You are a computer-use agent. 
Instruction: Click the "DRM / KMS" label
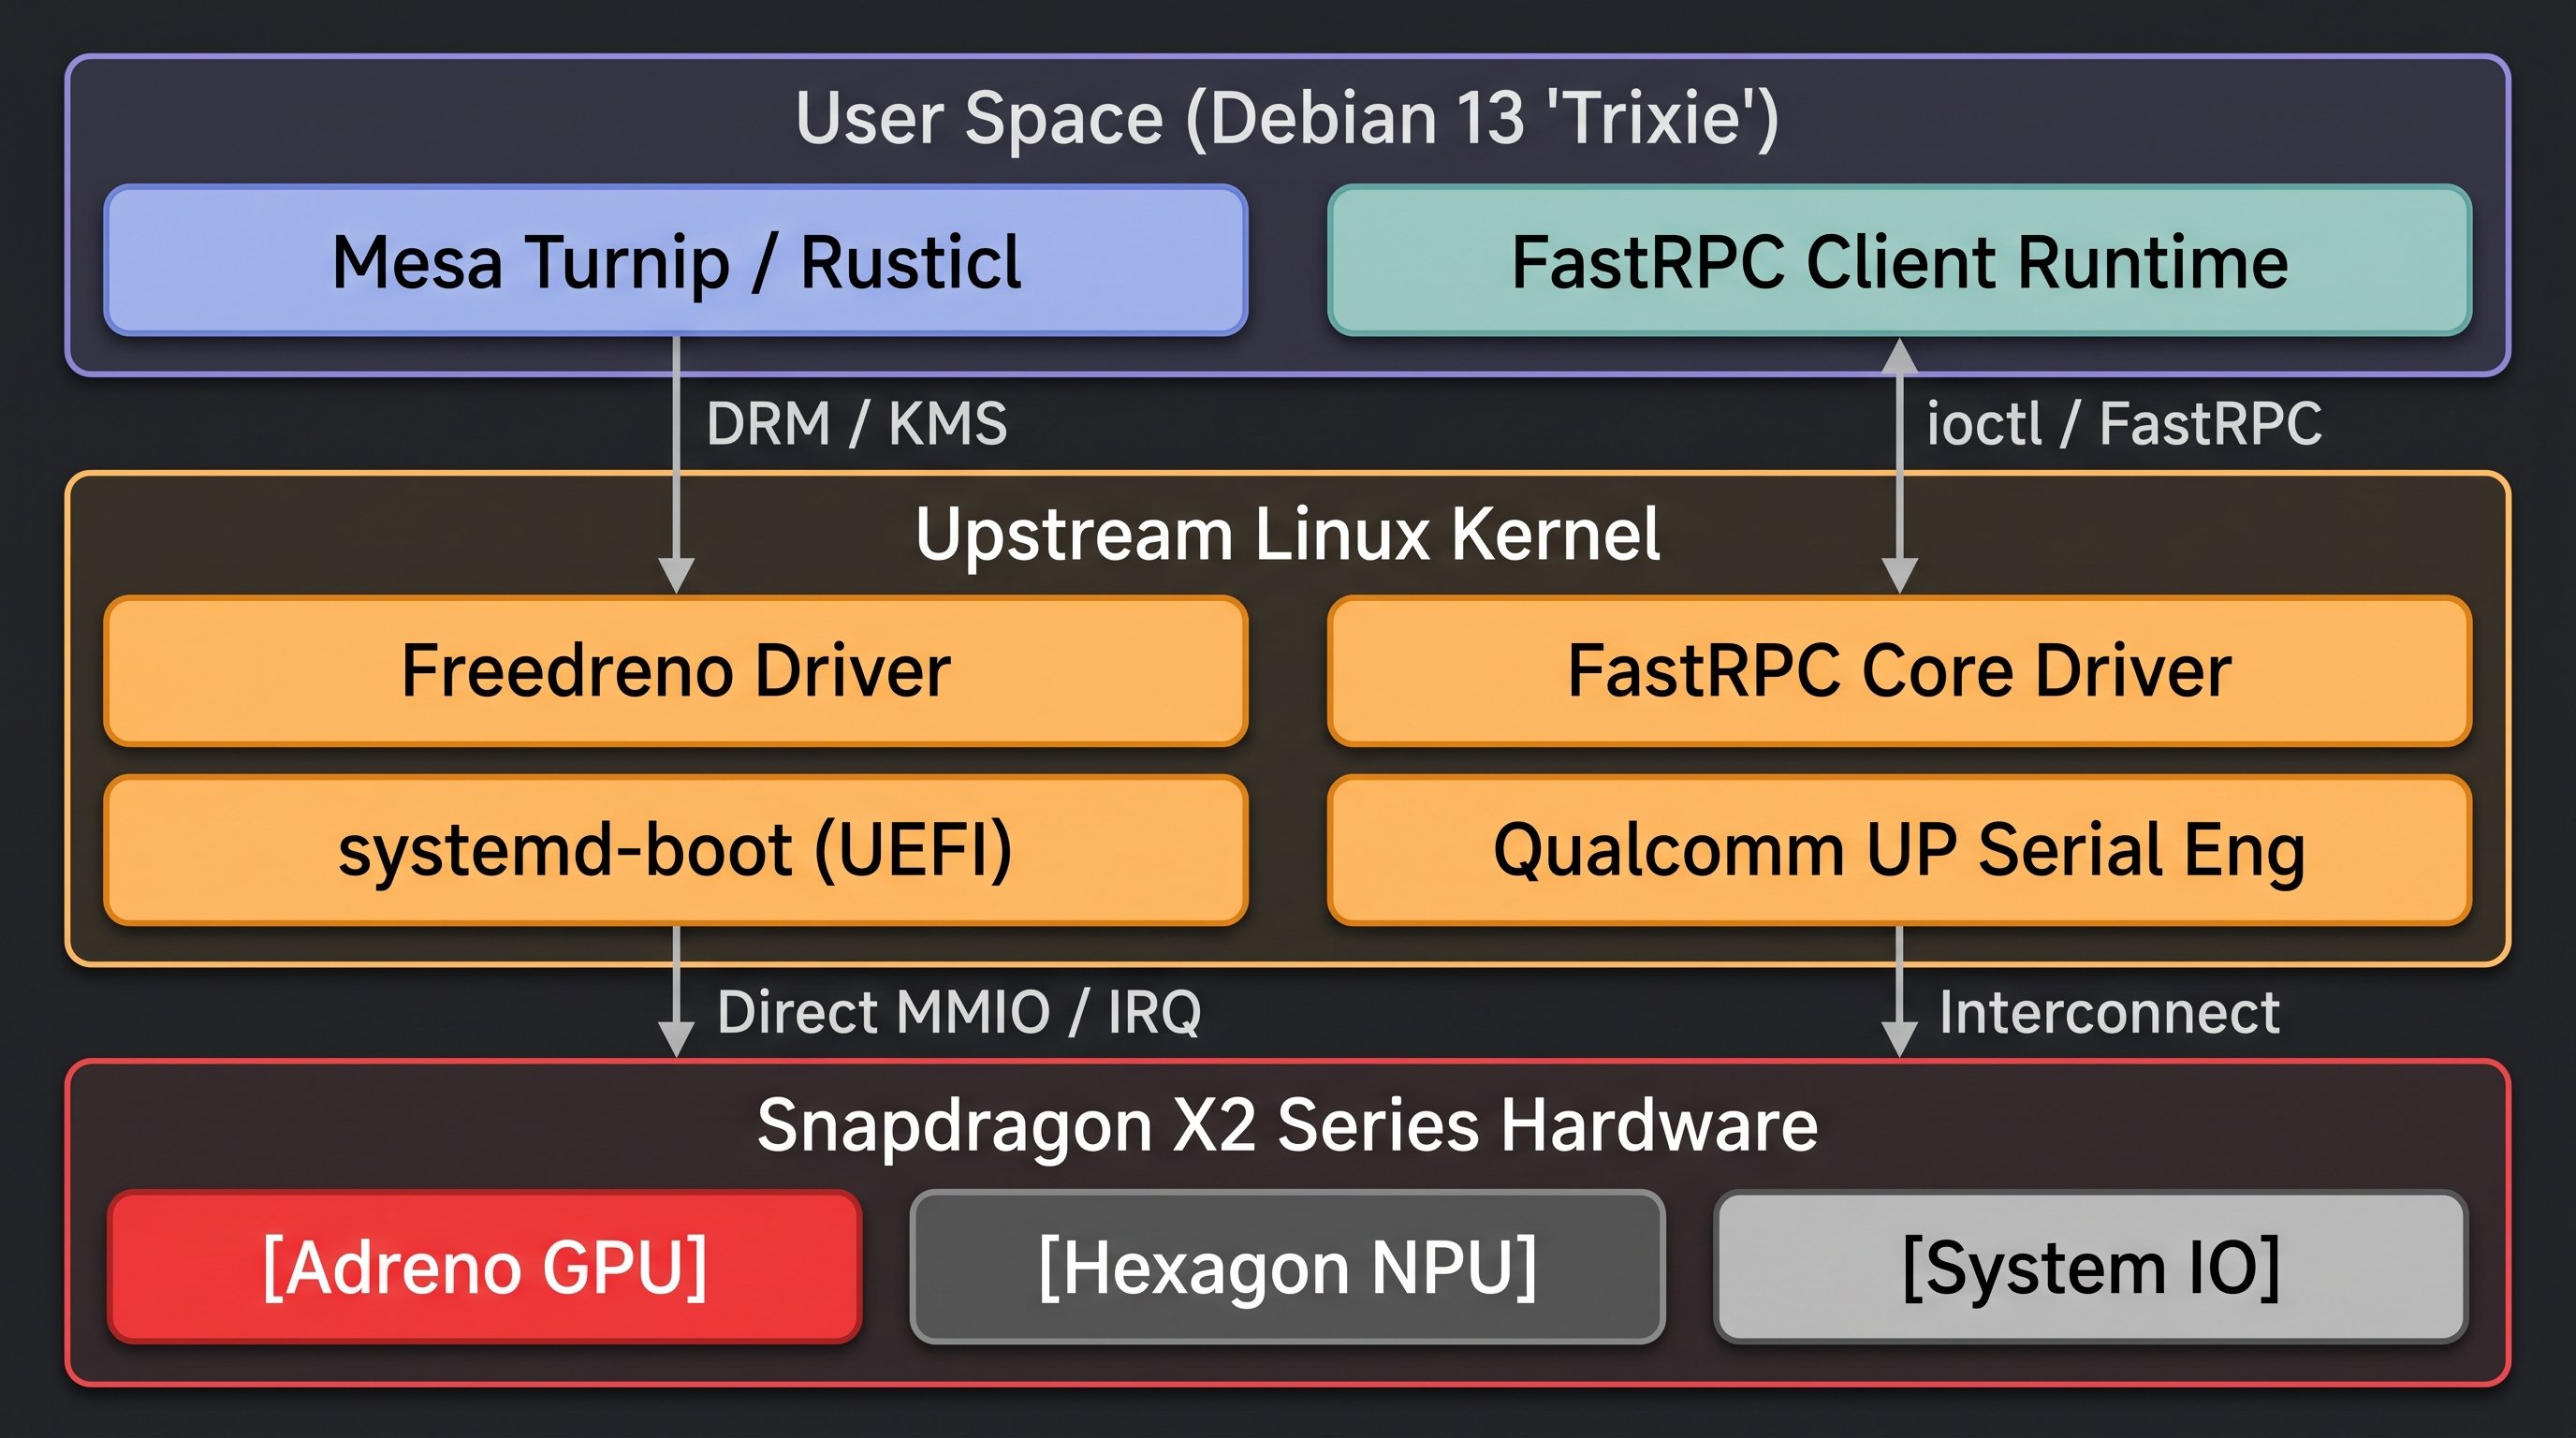tap(857, 423)
